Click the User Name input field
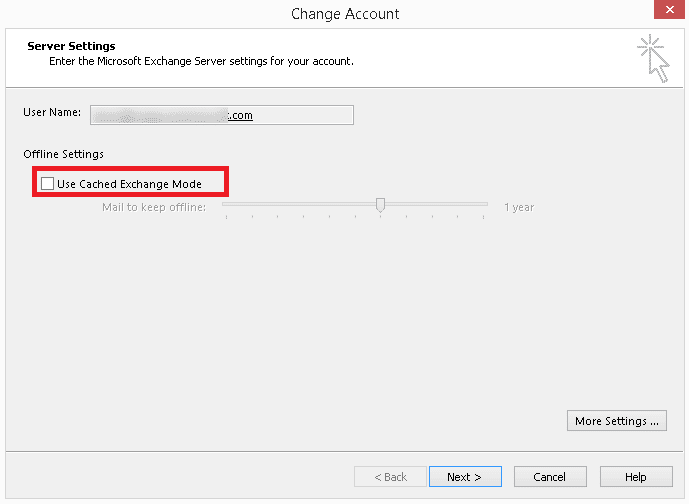The image size is (689, 504). (222, 115)
